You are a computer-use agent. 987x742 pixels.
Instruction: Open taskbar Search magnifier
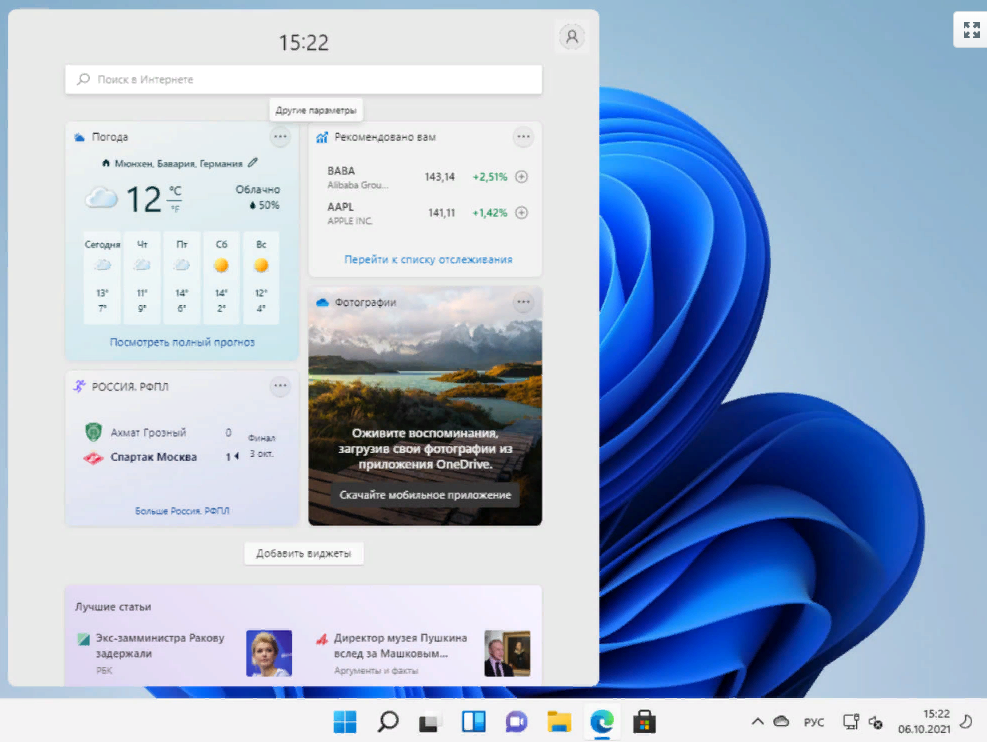coord(388,721)
